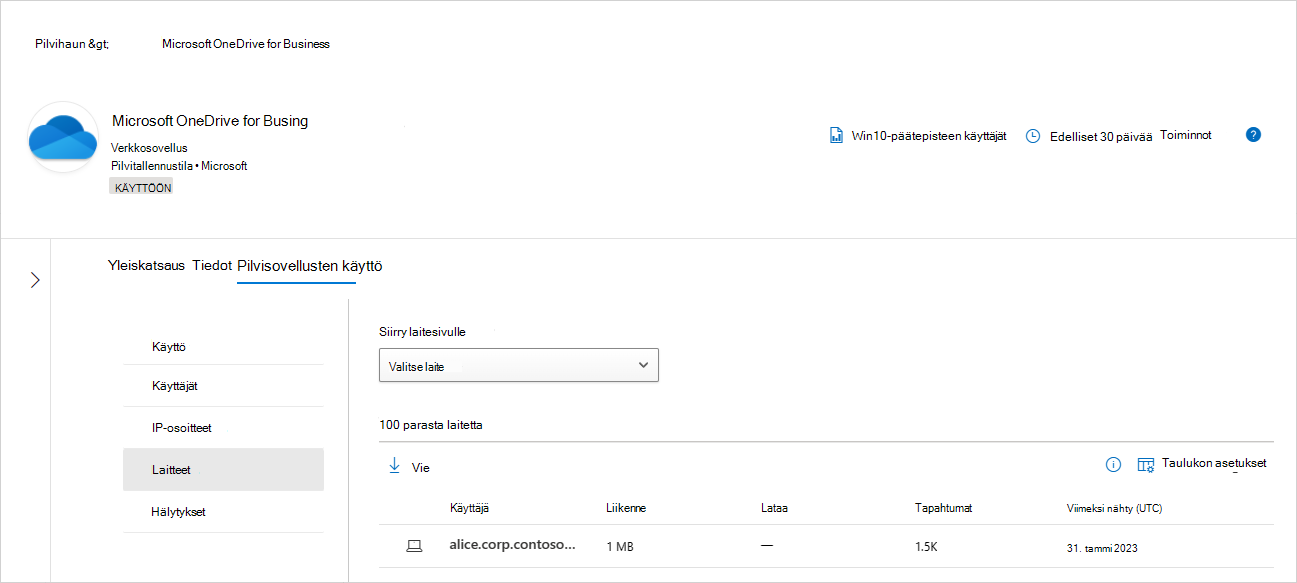Click the report icon beside Win10-päätepisteen käyttäjät
1297x583 pixels.
(836, 135)
